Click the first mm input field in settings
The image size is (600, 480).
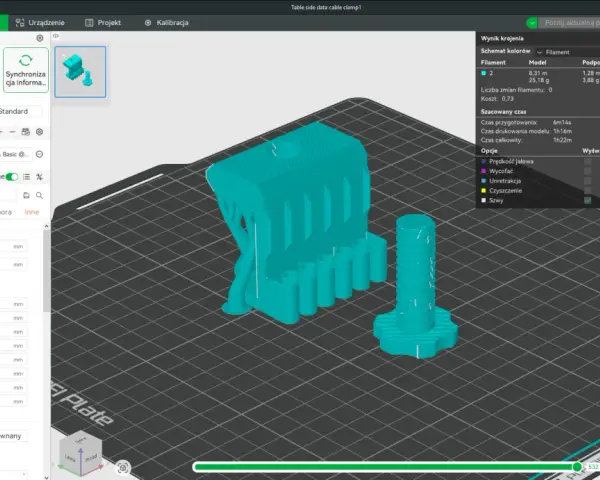(13, 247)
